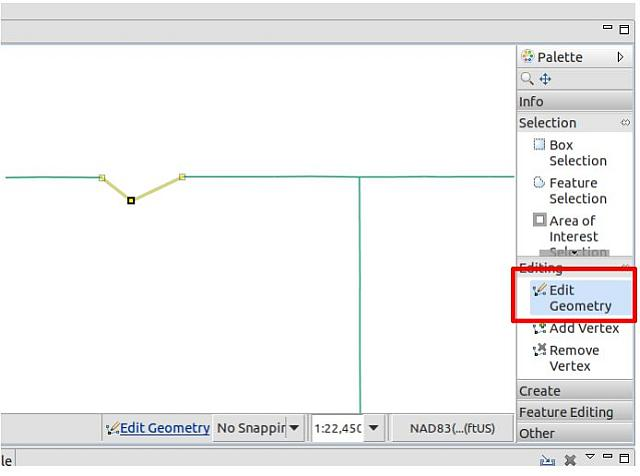Image resolution: width=640 pixels, height=476 pixels.
Task: Open the Feature Editing drawer
Action: click(575, 412)
